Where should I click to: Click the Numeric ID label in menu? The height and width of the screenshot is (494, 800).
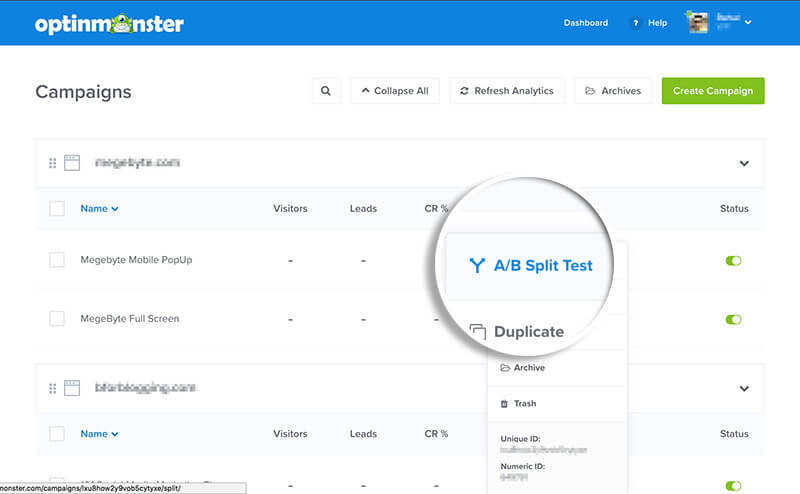[x=523, y=466]
